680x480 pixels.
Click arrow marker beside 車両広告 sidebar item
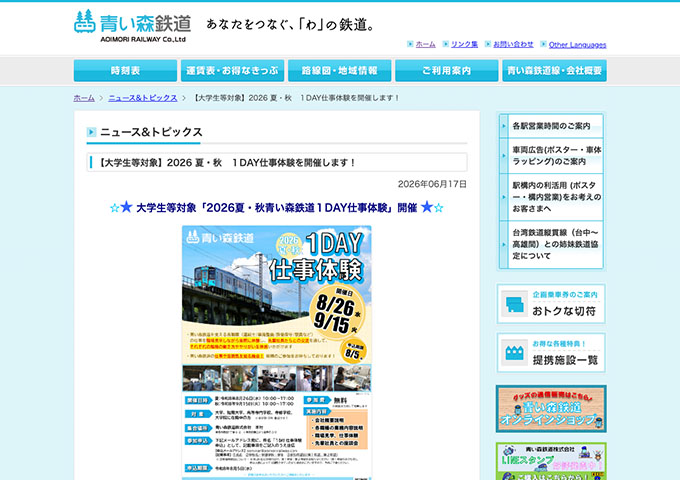tap(504, 156)
